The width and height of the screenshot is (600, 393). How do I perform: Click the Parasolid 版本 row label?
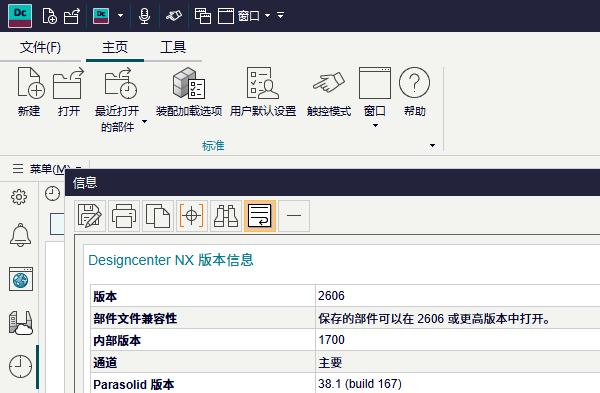(x=134, y=384)
